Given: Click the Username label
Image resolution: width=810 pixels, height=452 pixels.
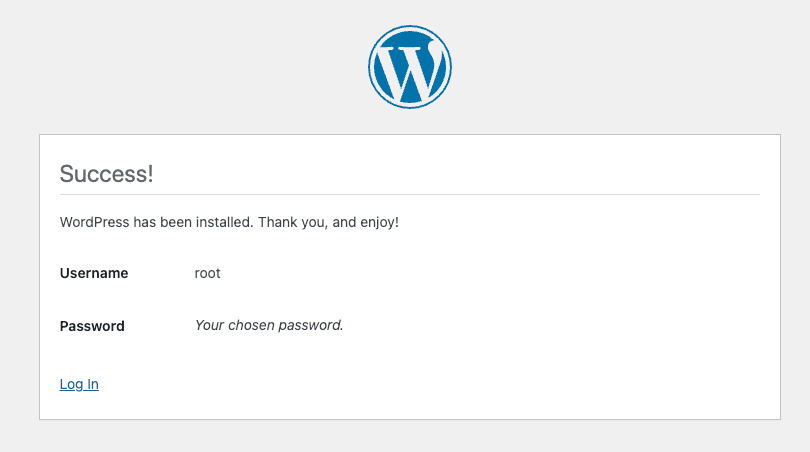Looking at the screenshot, I should pos(94,273).
